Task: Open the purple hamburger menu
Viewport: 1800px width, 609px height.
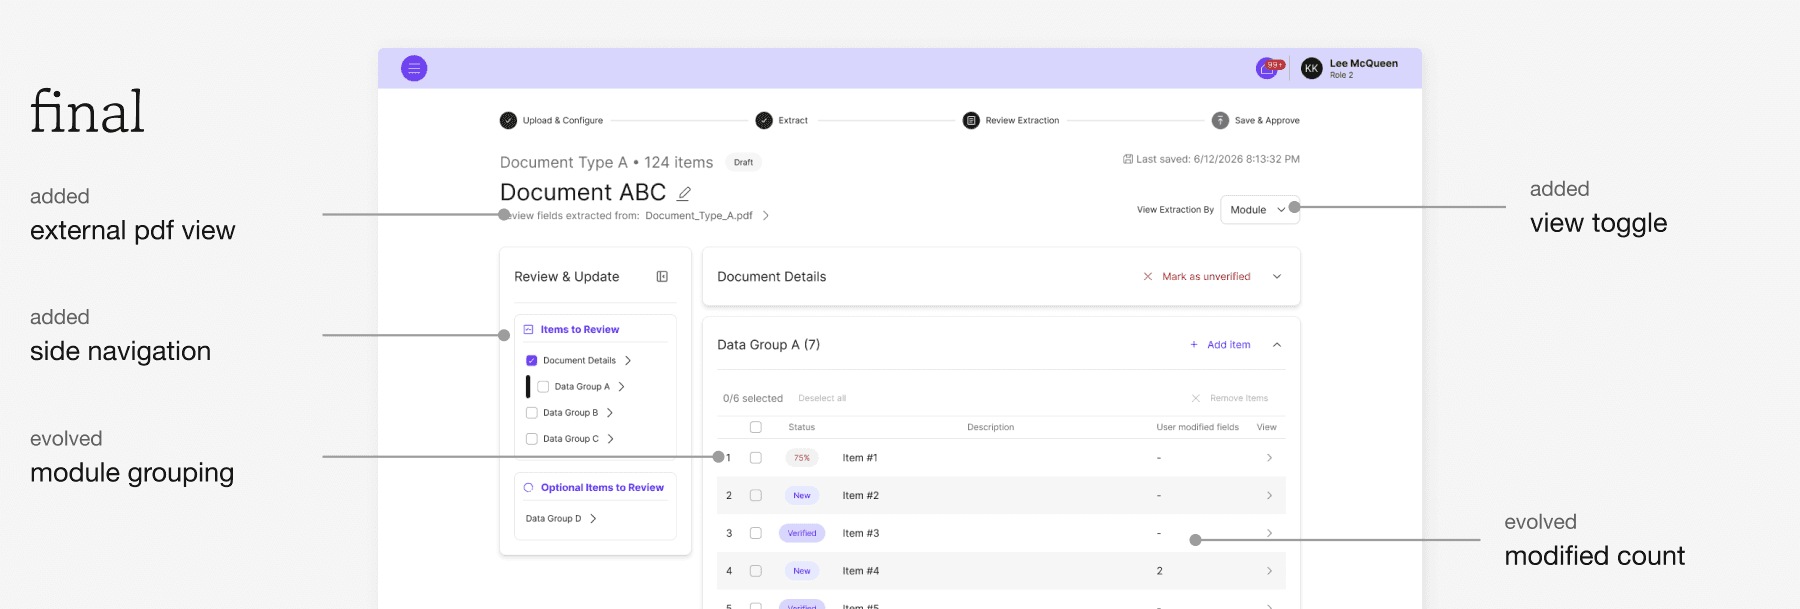Action: tap(414, 68)
